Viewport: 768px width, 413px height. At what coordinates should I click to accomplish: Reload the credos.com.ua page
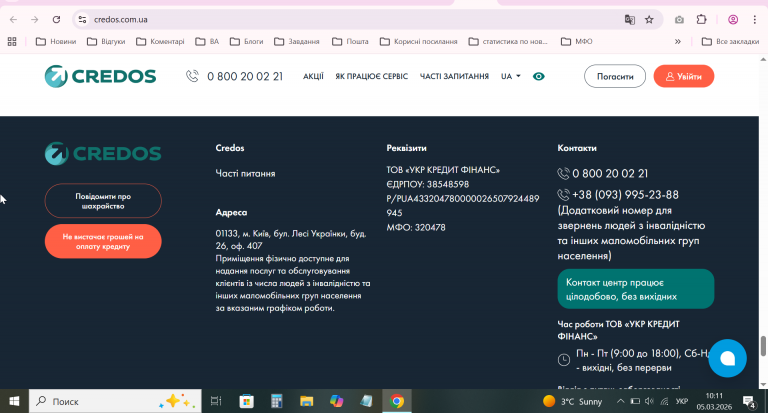tap(56, 20)
